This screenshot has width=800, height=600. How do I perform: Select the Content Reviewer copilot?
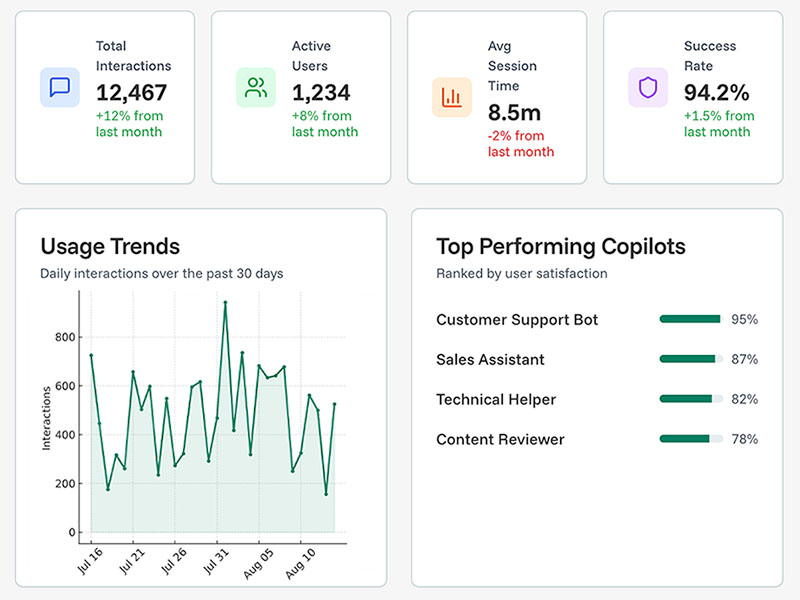pos(500,440)
